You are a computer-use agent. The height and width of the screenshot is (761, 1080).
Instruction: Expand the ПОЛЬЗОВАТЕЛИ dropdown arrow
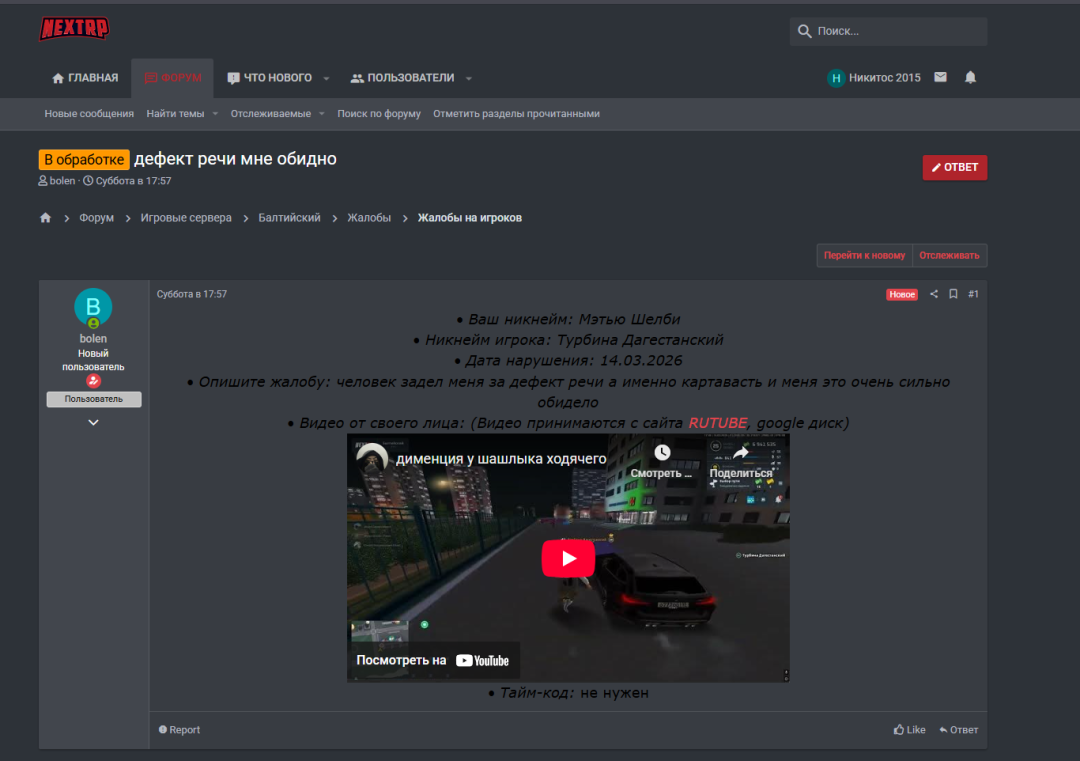click(468, 78)
